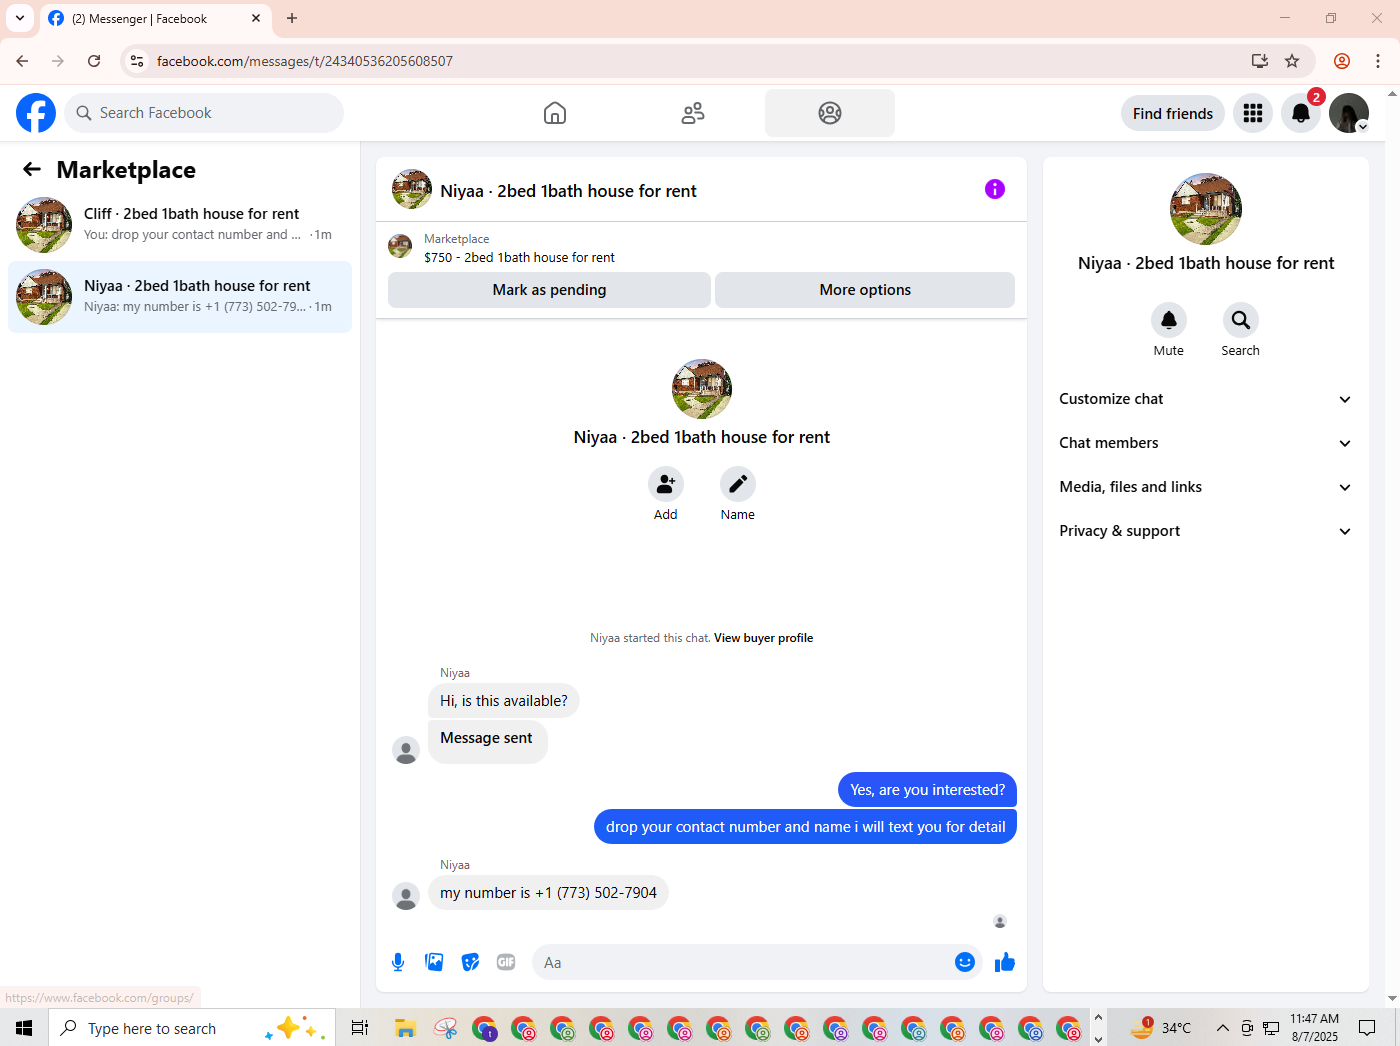Open the Chrome profile icon
The image size is (1400, 1046).
[x=1342, y=61]
